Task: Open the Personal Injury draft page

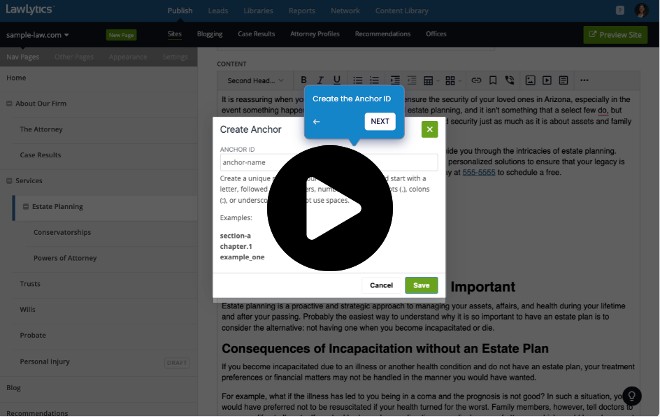Action: 45,361
